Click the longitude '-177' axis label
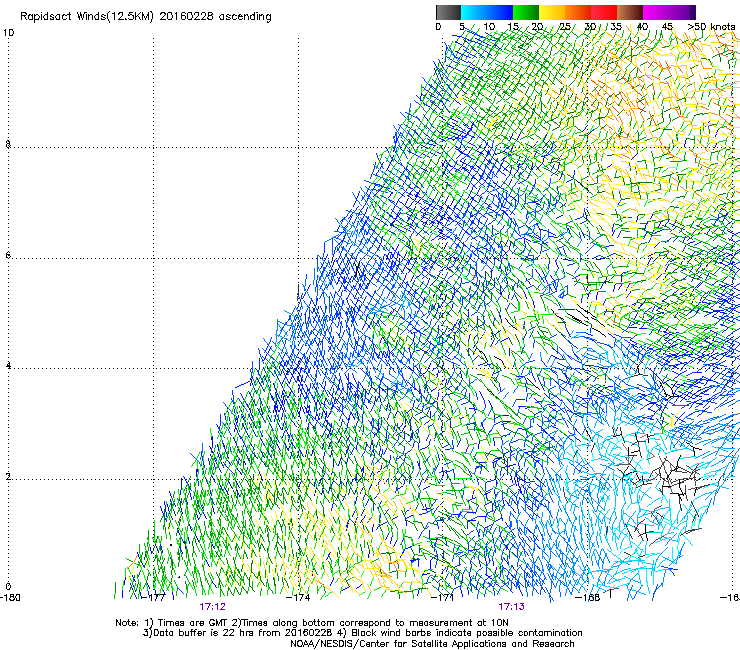The image size is (740, 650). coord(153,597)
